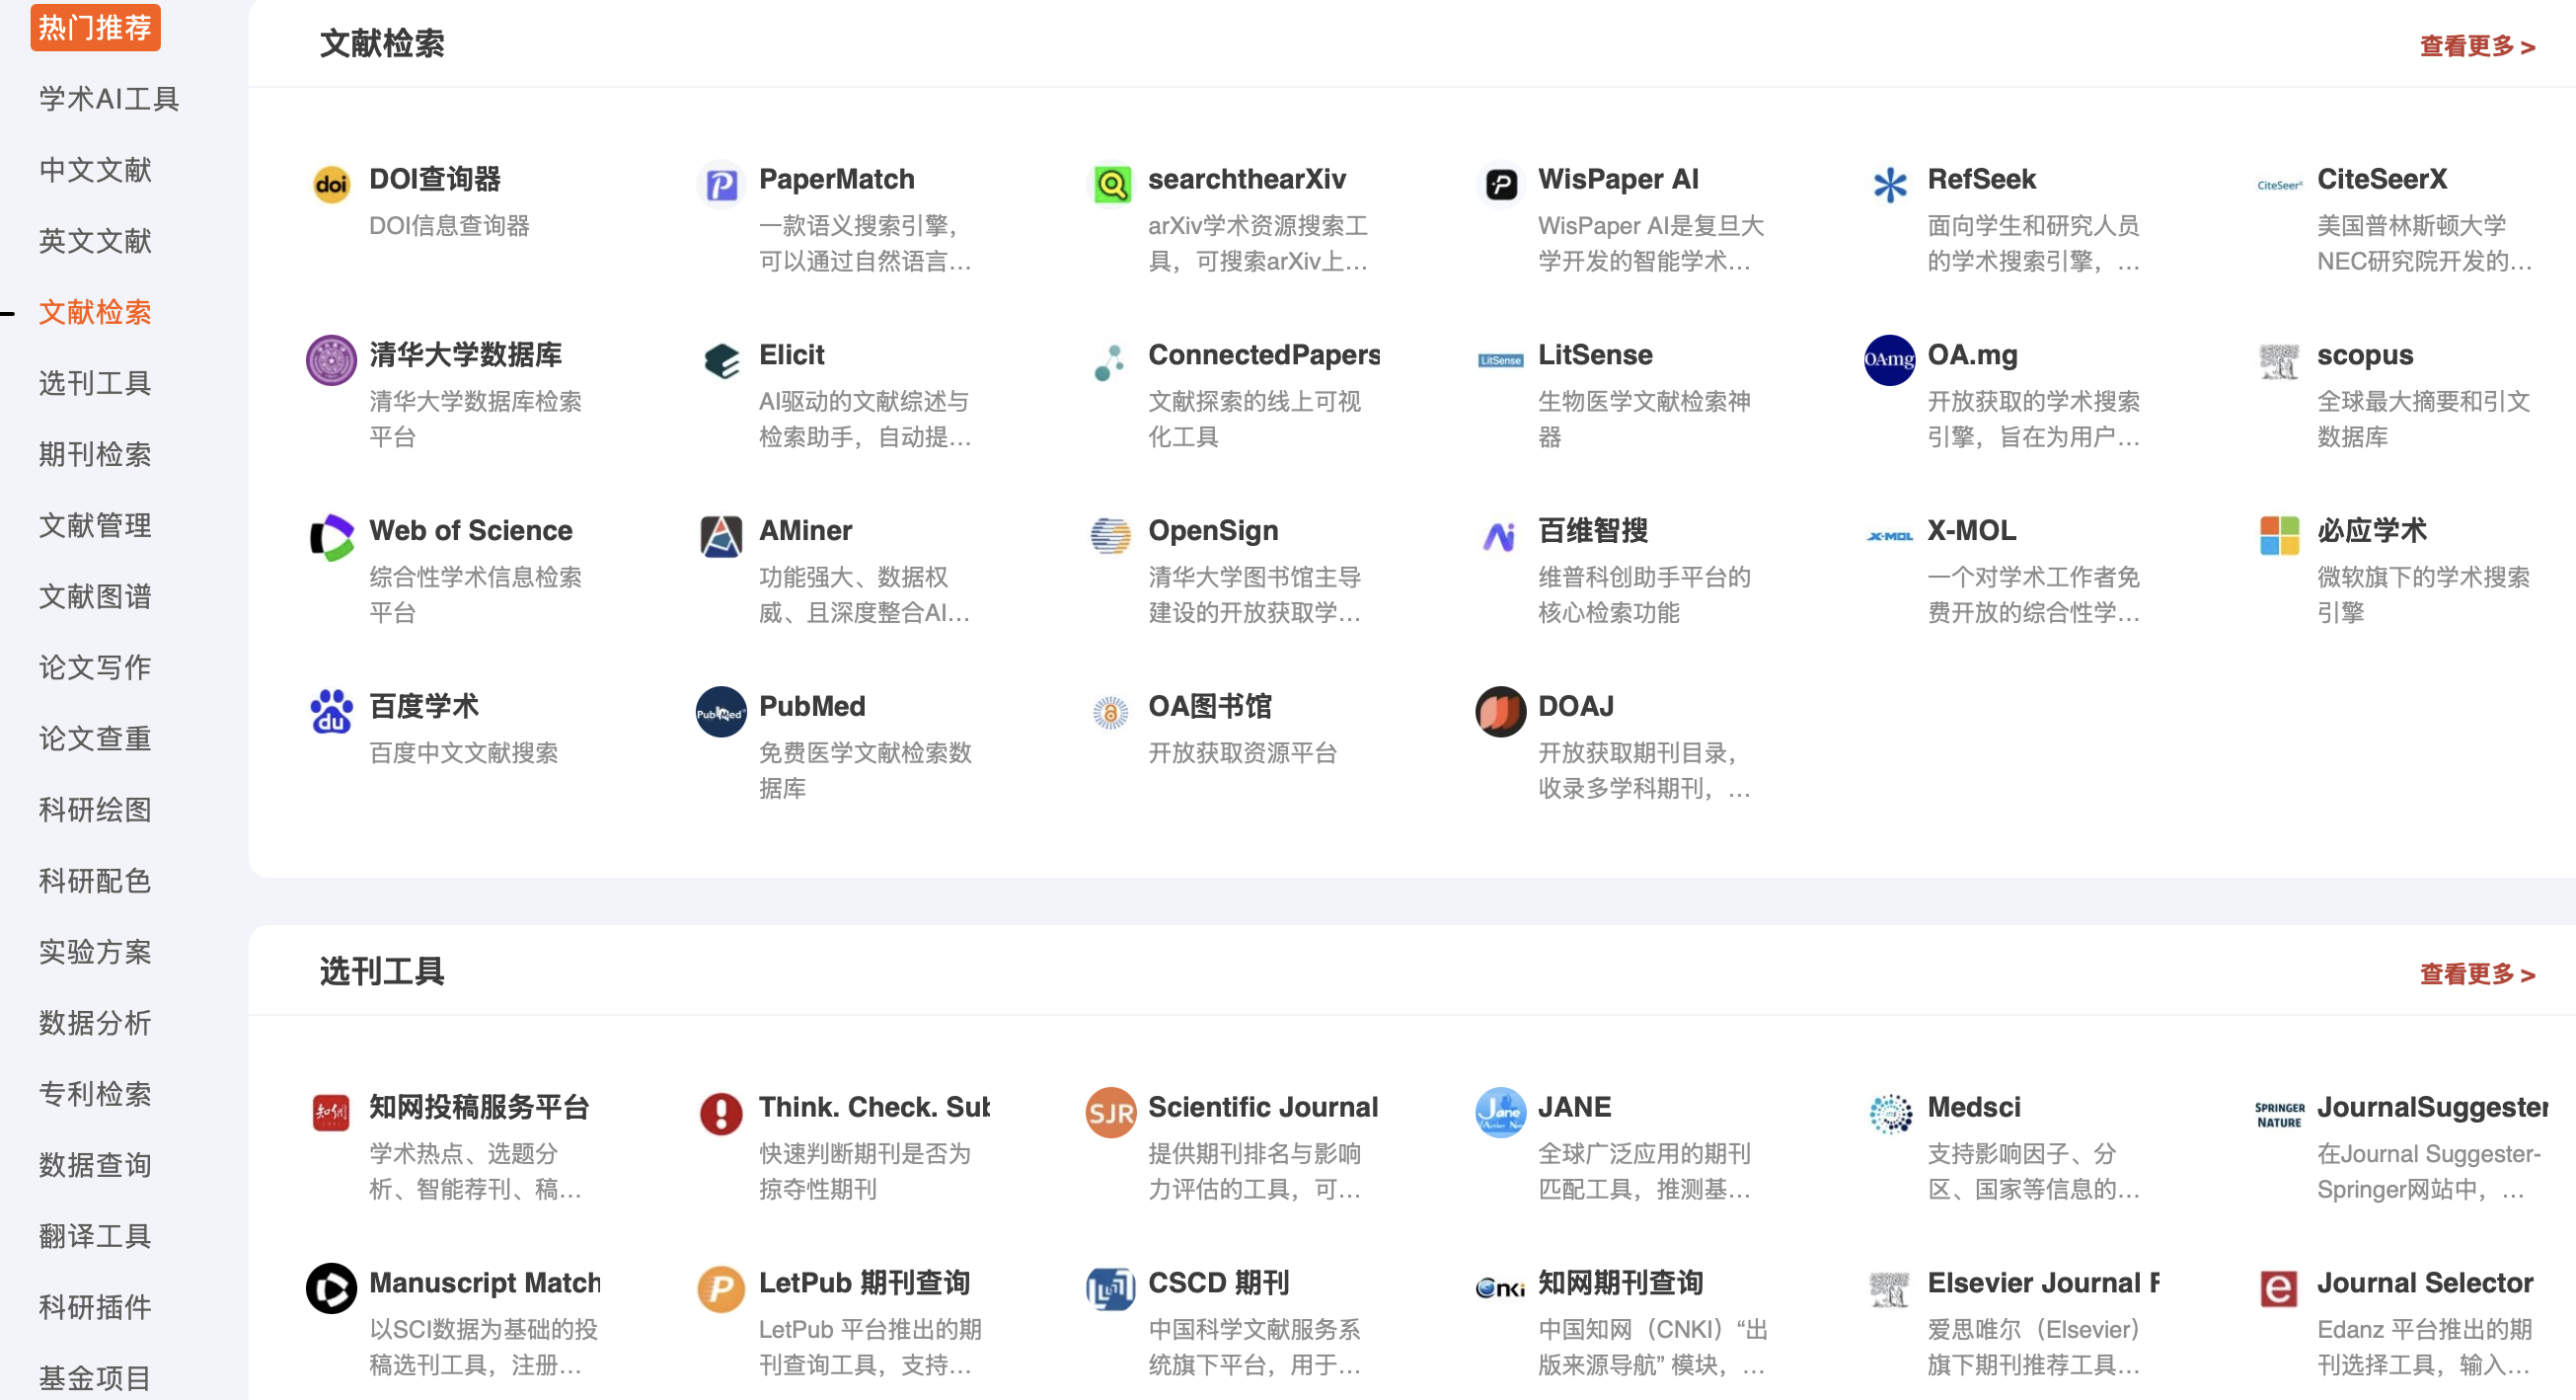The height and width of the screenshot is (1400, 2576).
Task: Expand 查看更多 in 文献检索 section
Action: pos(2476,46)
